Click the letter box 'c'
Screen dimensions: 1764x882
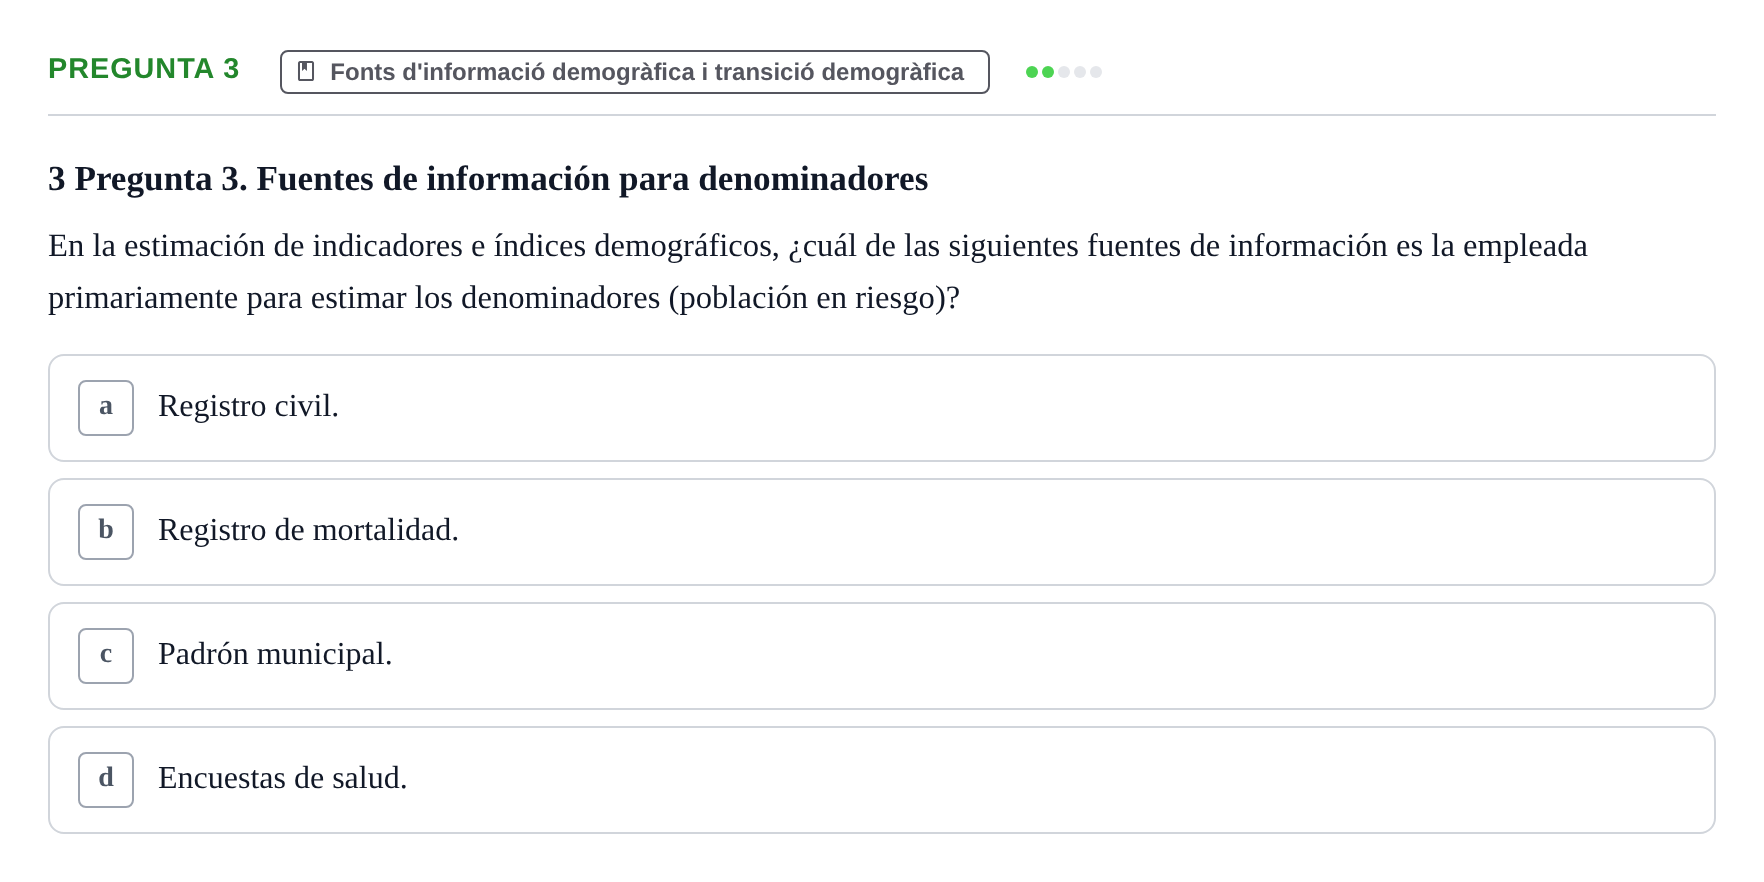[106, 656]
